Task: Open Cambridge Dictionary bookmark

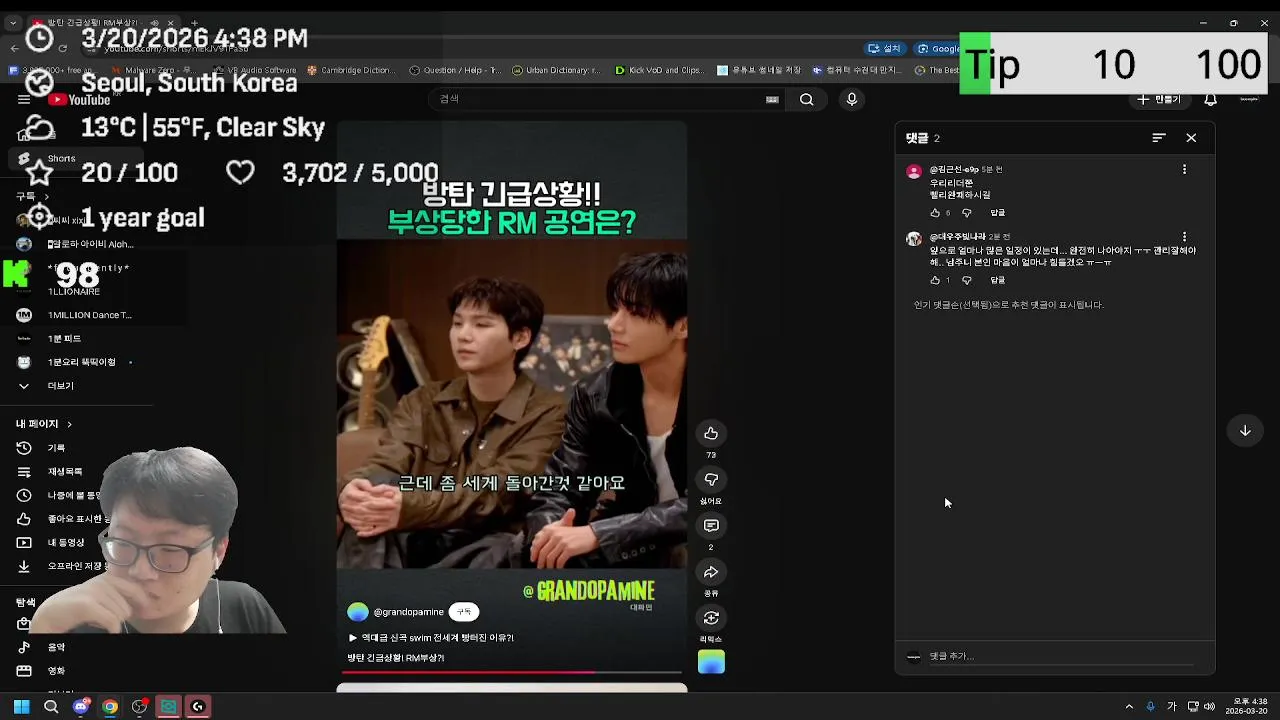Action: [x=350, y=70]
